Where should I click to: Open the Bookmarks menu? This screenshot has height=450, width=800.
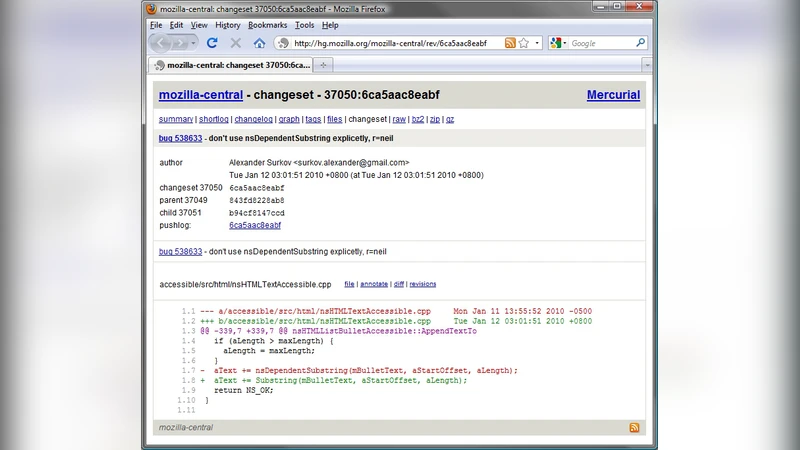coord(267,25)
